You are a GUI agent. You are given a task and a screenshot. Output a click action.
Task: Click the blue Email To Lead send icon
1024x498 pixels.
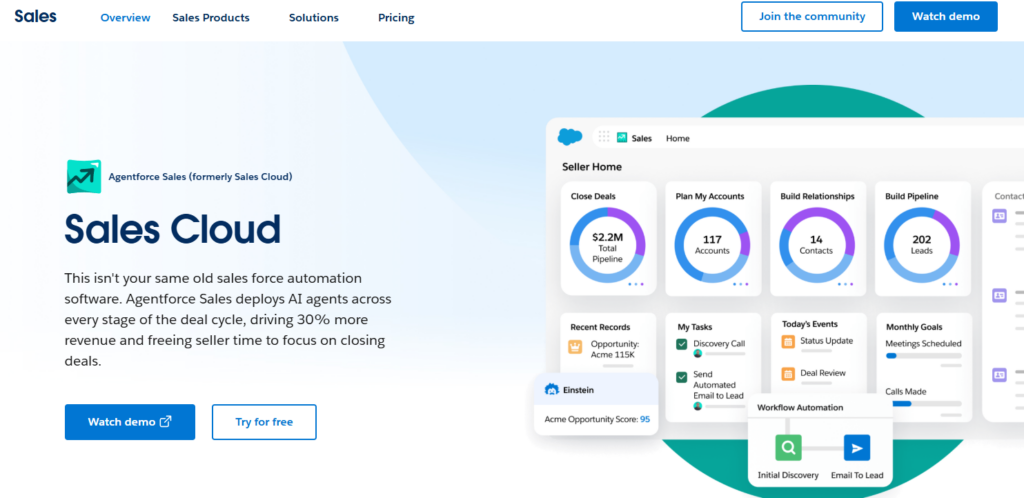tap(857, 448)
